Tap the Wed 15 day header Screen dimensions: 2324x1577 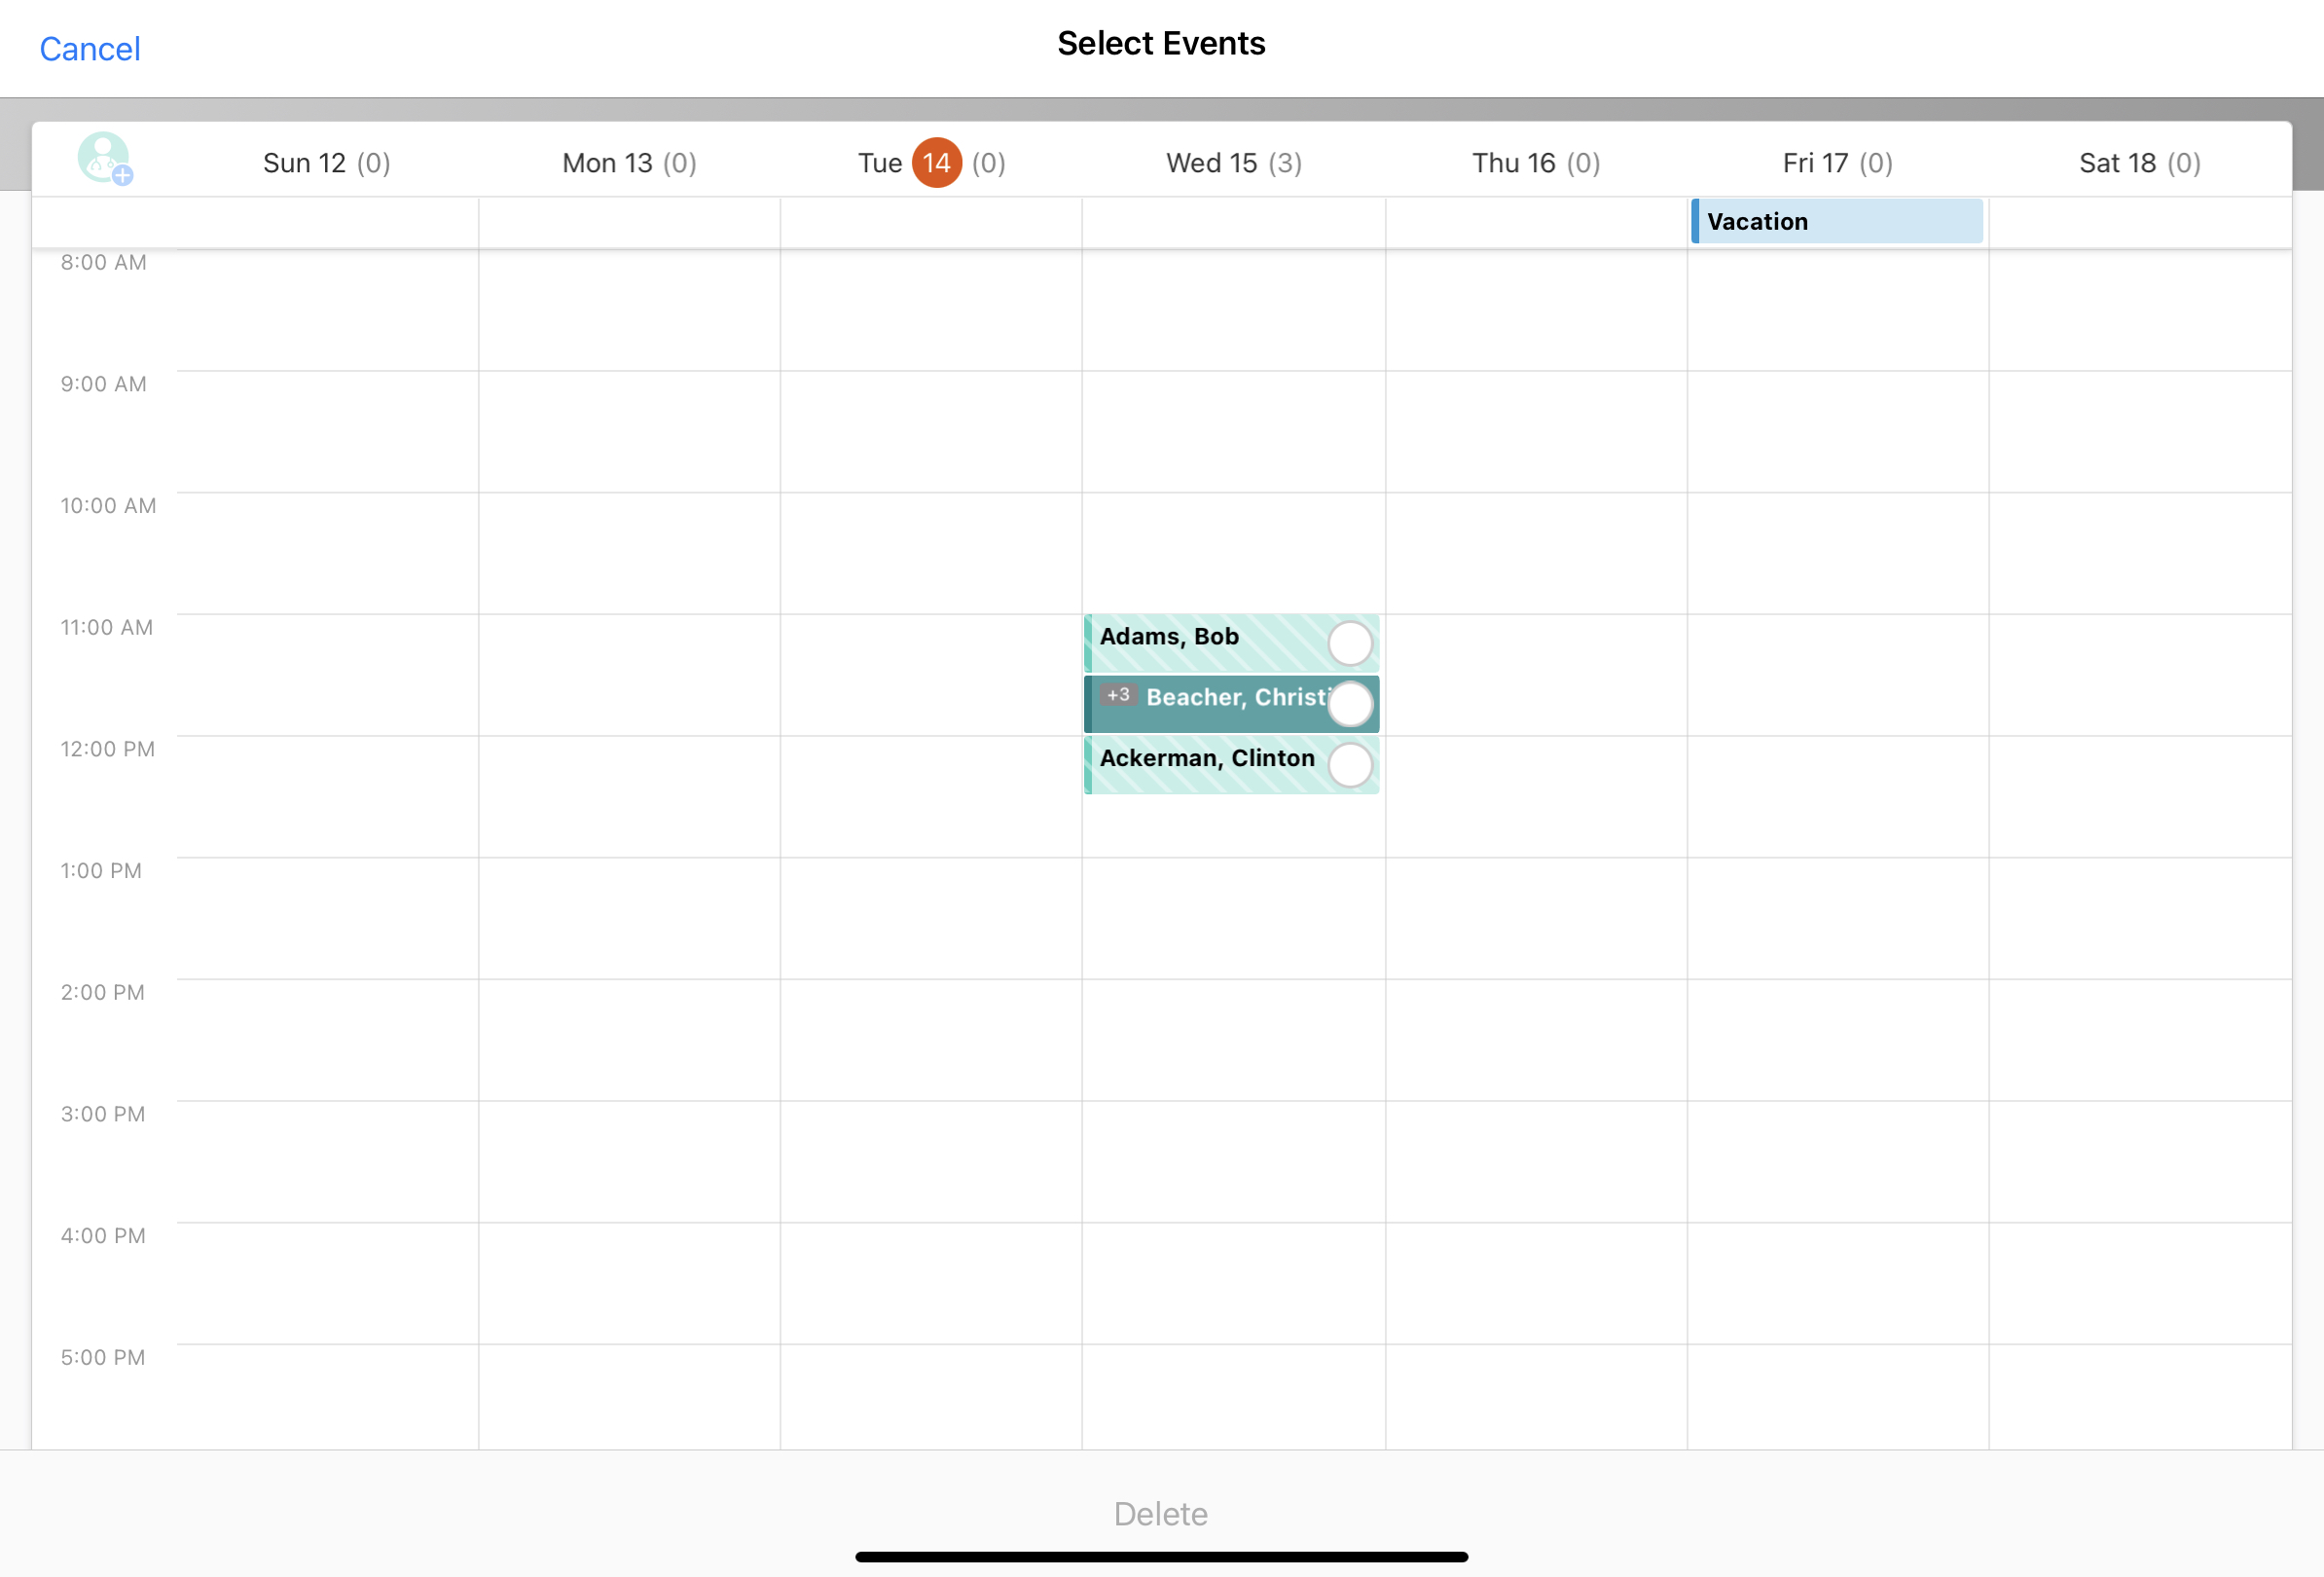[1233, 163]
